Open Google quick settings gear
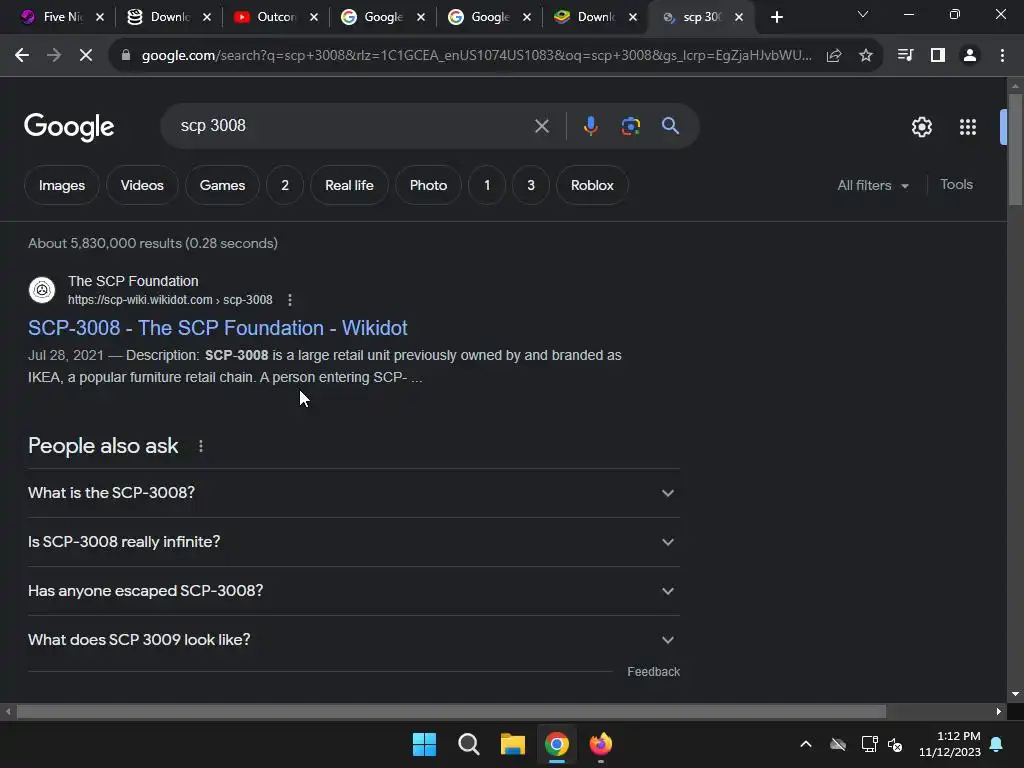Viewport: 1024px width, 768px height. (921, 127)
